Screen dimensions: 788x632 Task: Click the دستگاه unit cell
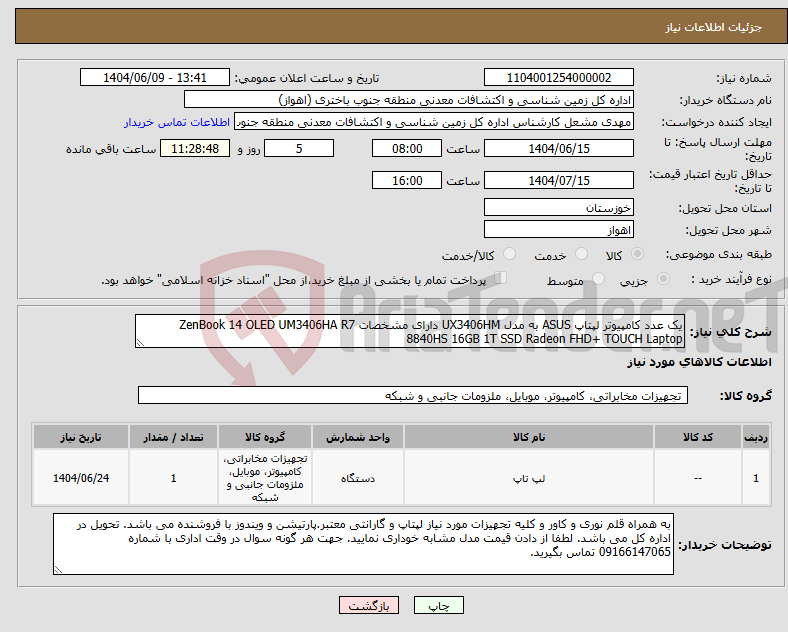[x=358, y=478]
